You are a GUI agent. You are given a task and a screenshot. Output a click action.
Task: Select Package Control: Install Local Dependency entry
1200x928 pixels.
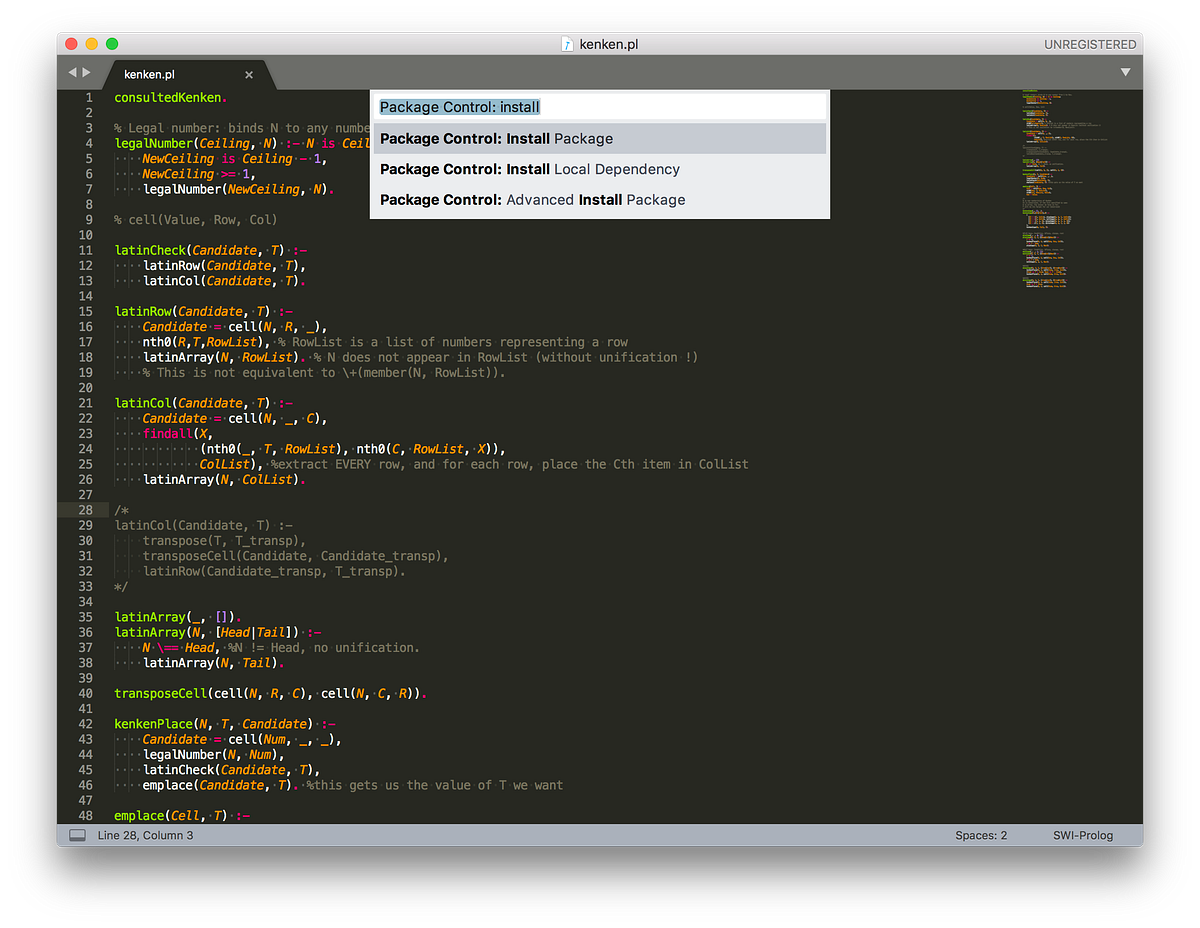tap(528, 169)
